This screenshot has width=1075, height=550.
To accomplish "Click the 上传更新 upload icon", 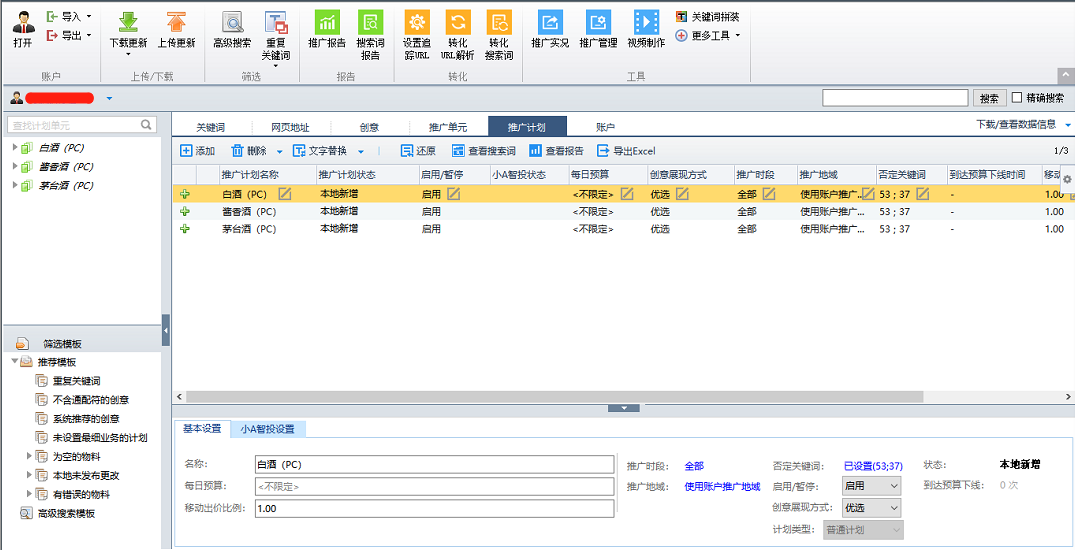I will click(x=176, y=23).
